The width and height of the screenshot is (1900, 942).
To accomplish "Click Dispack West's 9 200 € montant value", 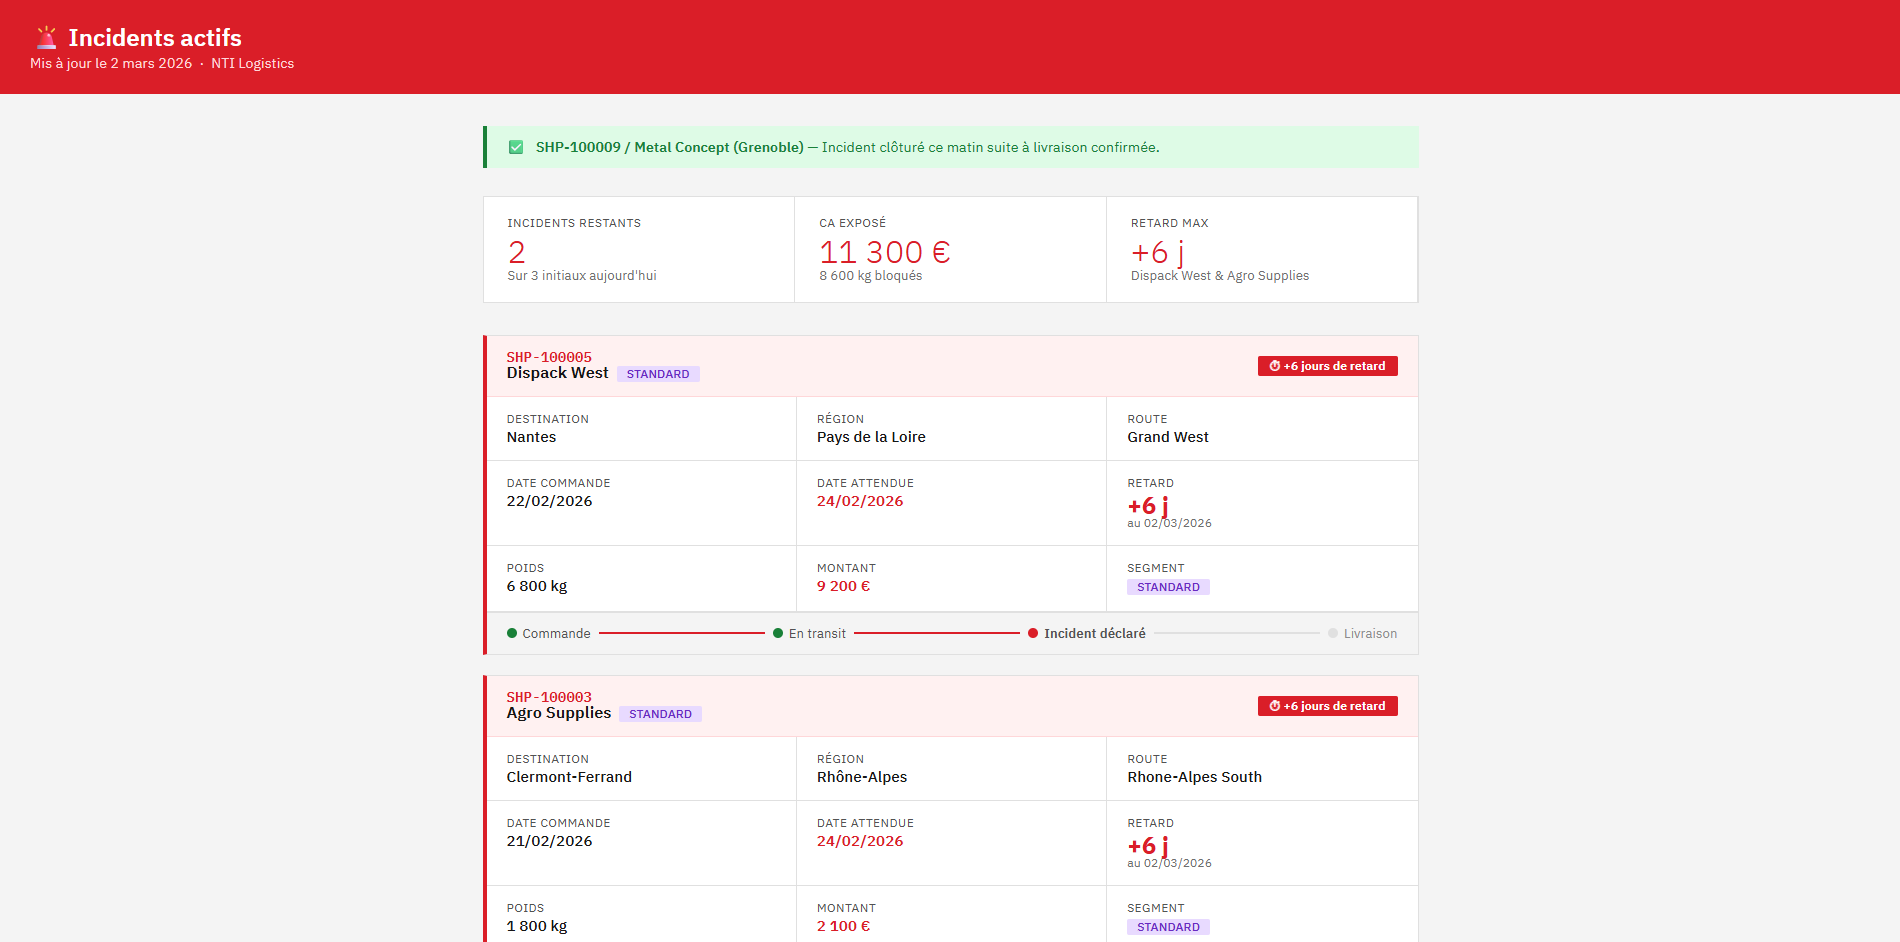I will (843, 586).
